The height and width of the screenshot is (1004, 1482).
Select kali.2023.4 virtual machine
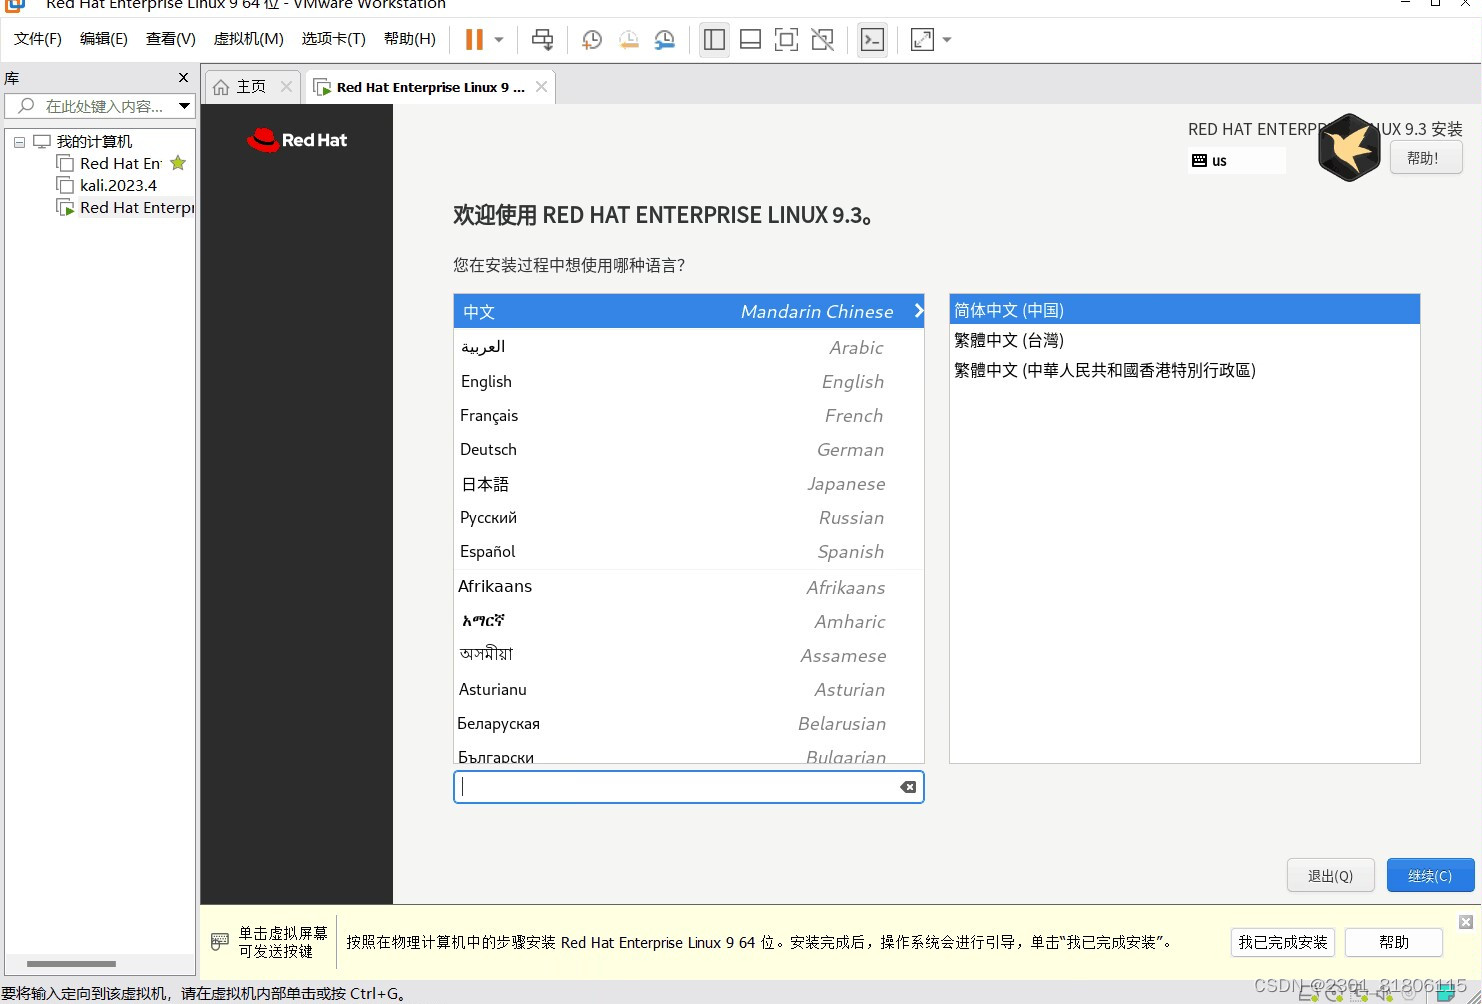tap(118, 185)
